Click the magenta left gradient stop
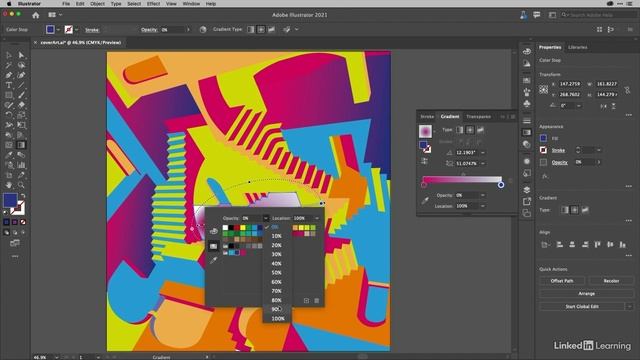 coord(424,185)
